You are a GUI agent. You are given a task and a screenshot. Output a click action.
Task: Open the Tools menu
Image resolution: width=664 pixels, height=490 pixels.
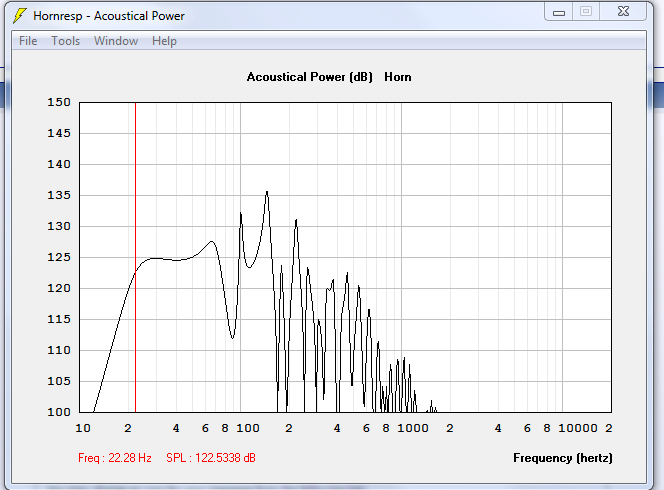pos(65,41)
